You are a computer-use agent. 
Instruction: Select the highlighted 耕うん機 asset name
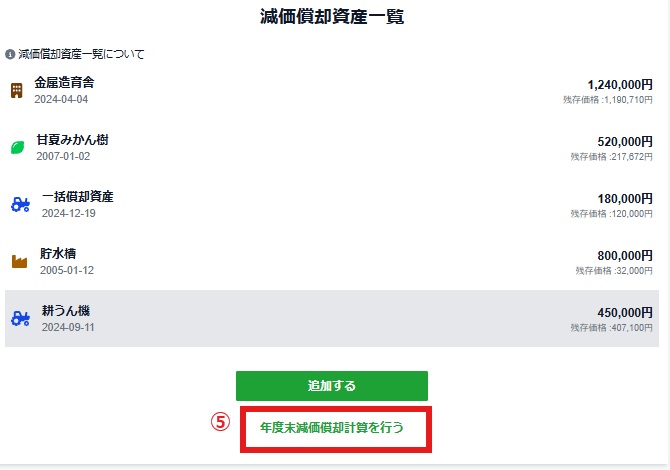click(x=62, y=311)
